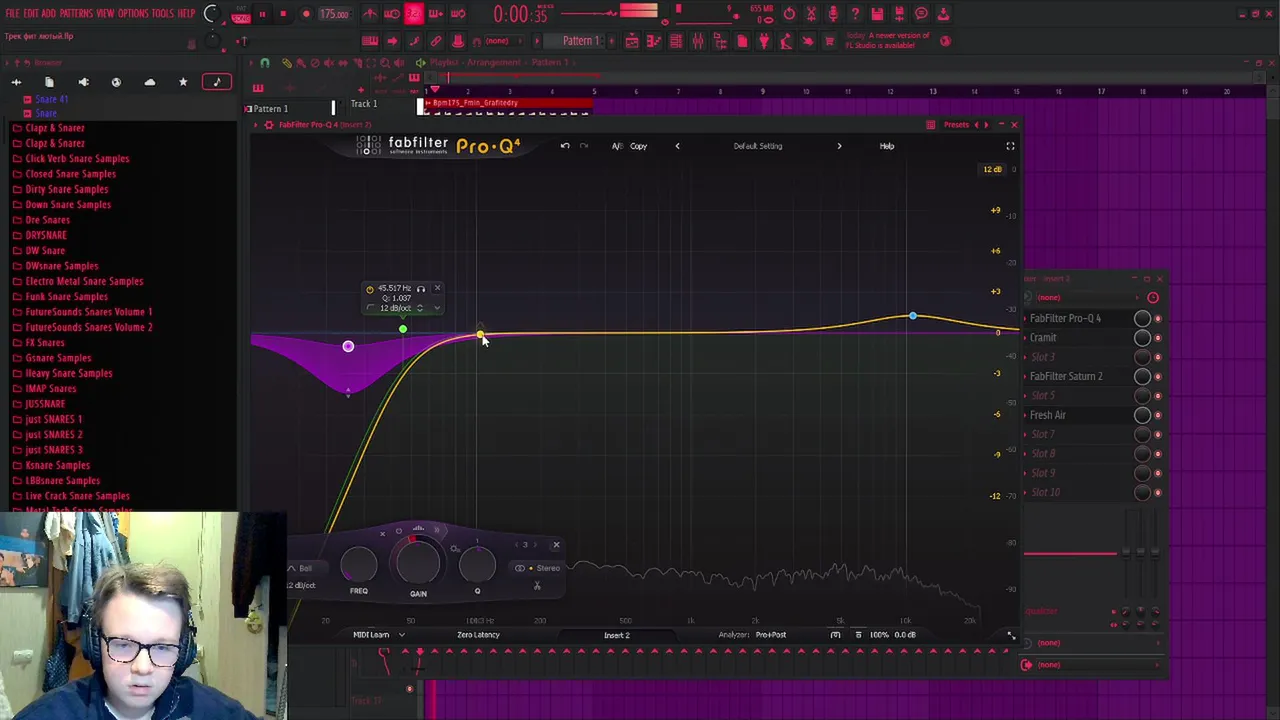The height and width of the screenshot is (720, 1280).
Task: Go to previous preset in Pro-Q
Action: [677, 146]
